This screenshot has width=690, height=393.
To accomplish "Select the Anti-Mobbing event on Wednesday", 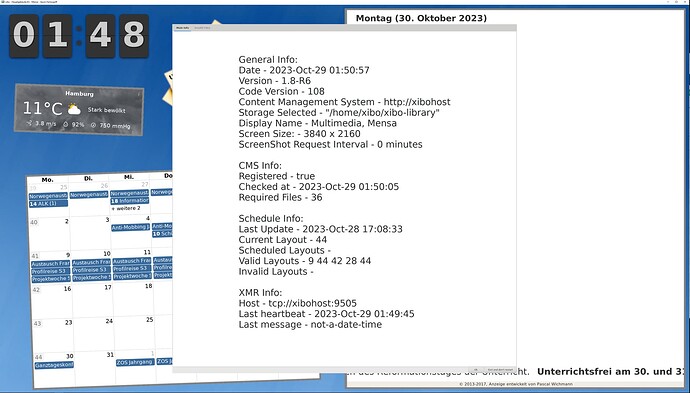I will (x=130, y=228).
